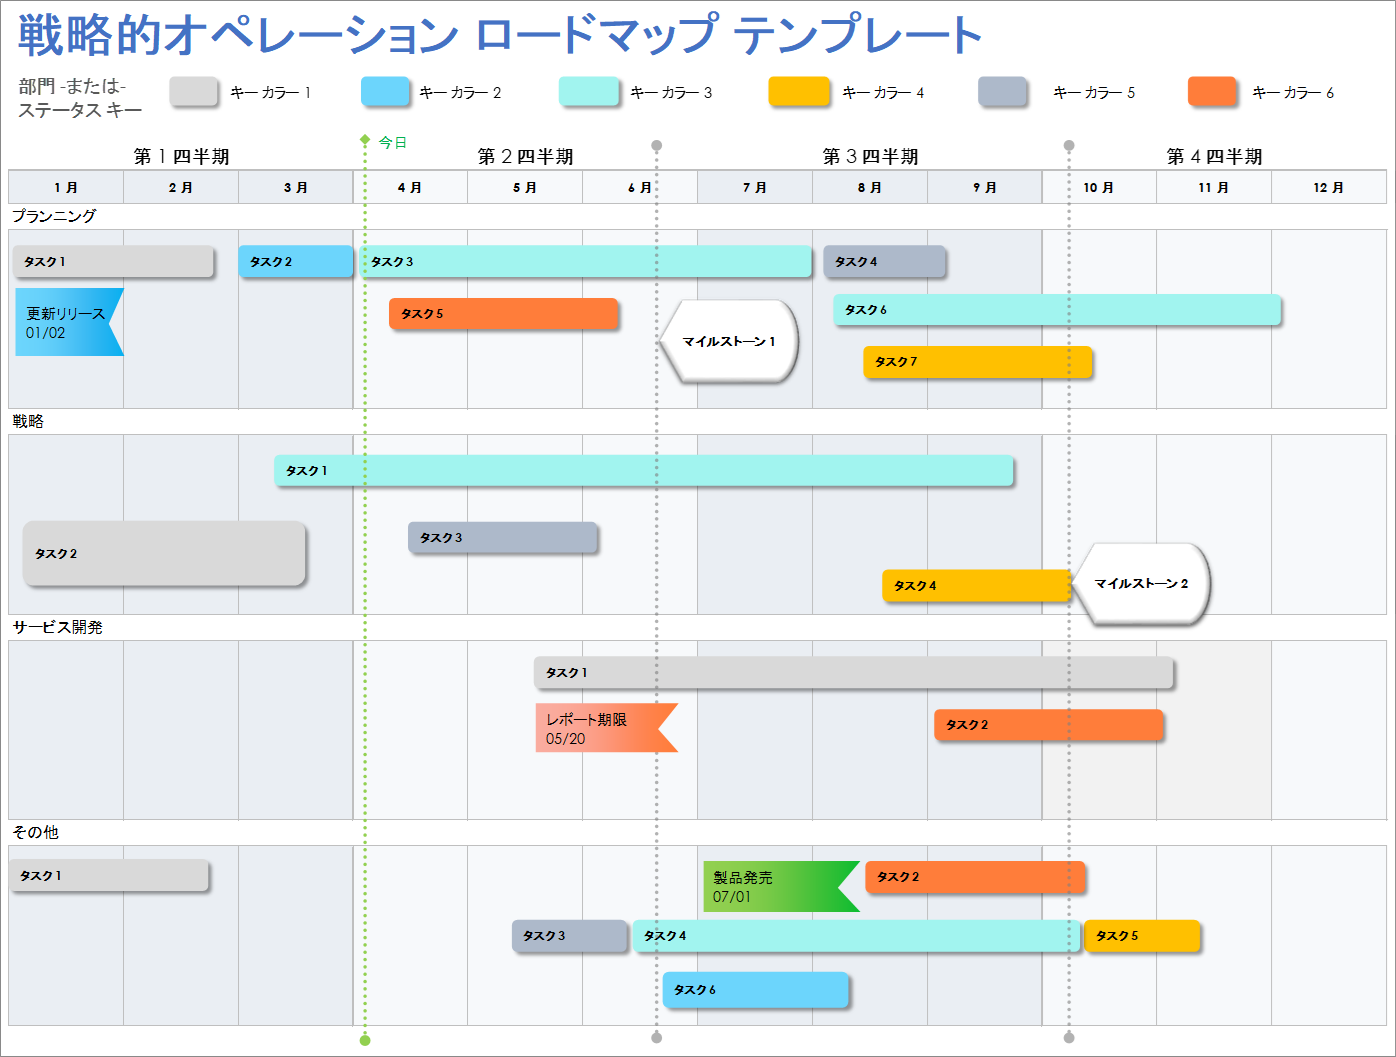Click the プランニング section label
Screen dimensions: 1396x1057
coord(54,216)
